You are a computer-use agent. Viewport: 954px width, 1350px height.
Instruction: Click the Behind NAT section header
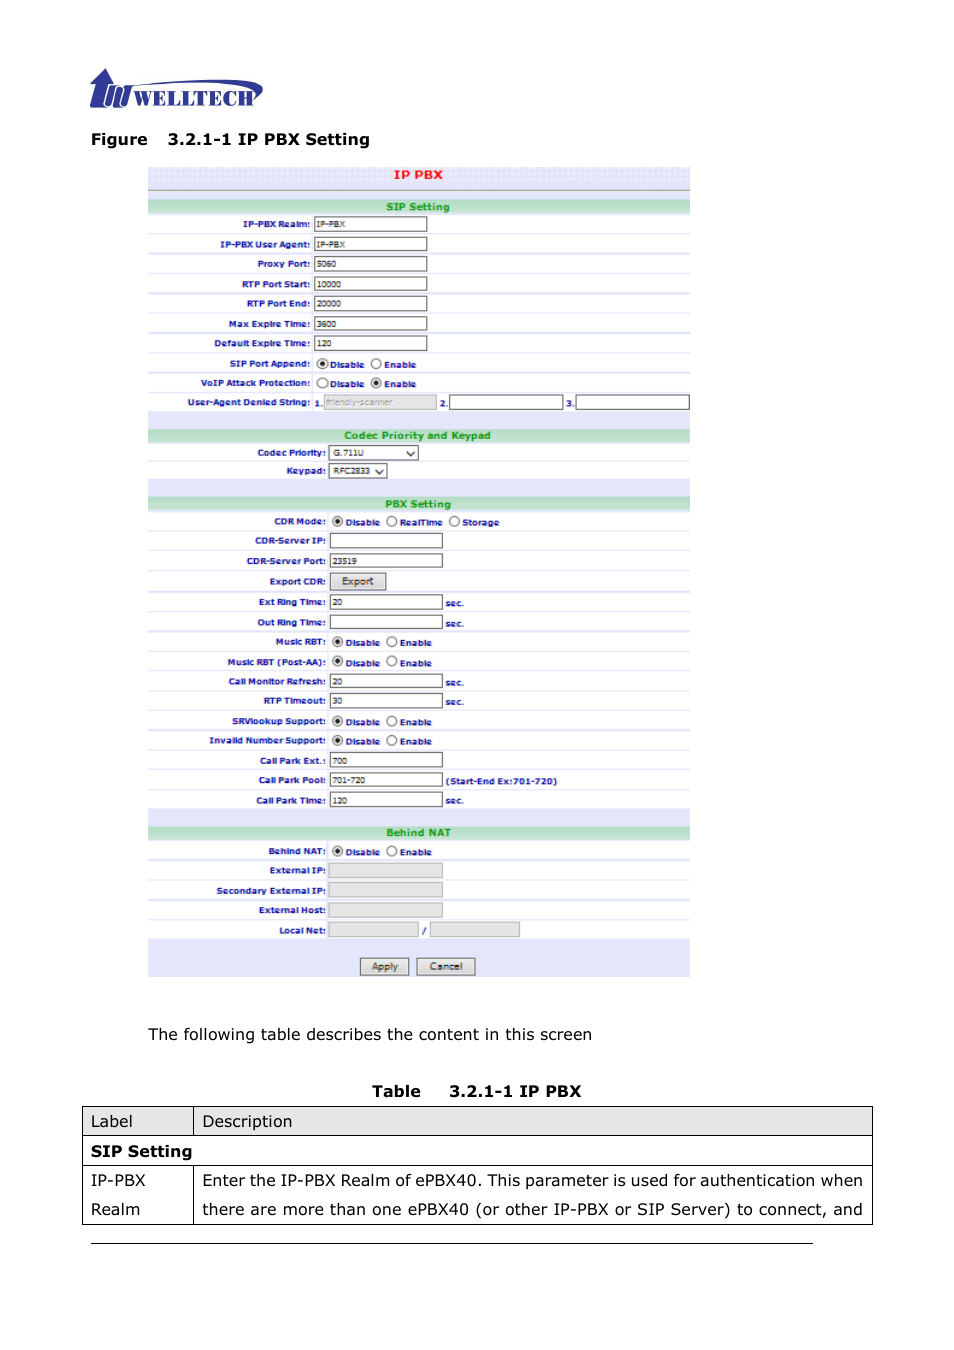[419, 833]
